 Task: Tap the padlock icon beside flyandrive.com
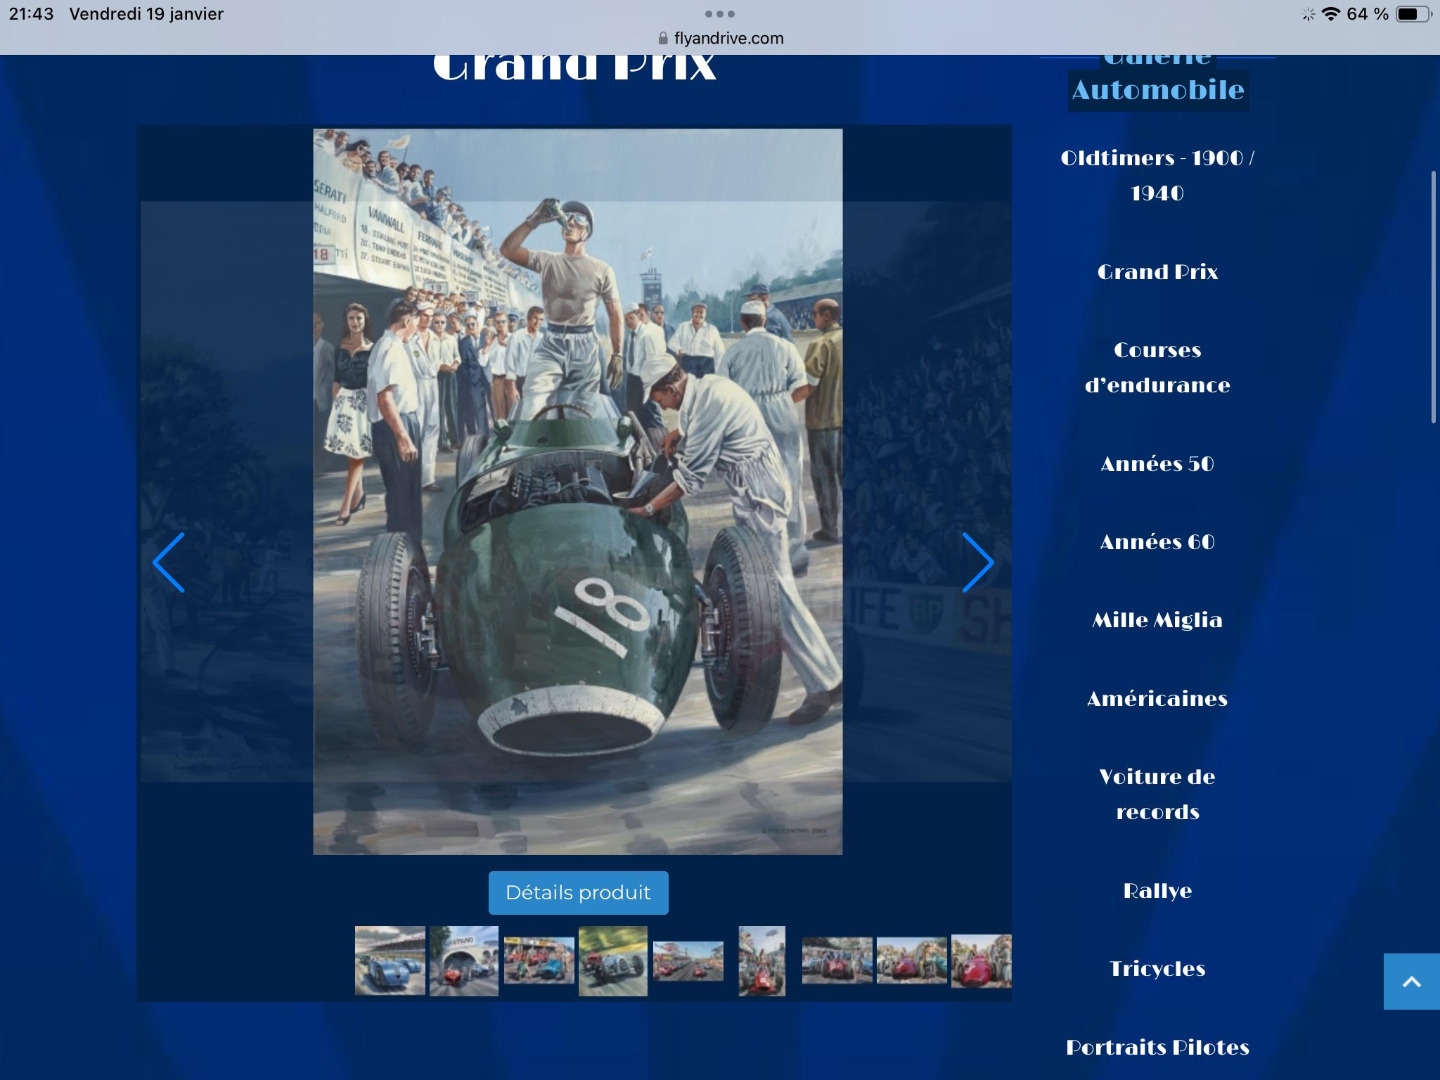pyautogui.click(x=663, y=38)
